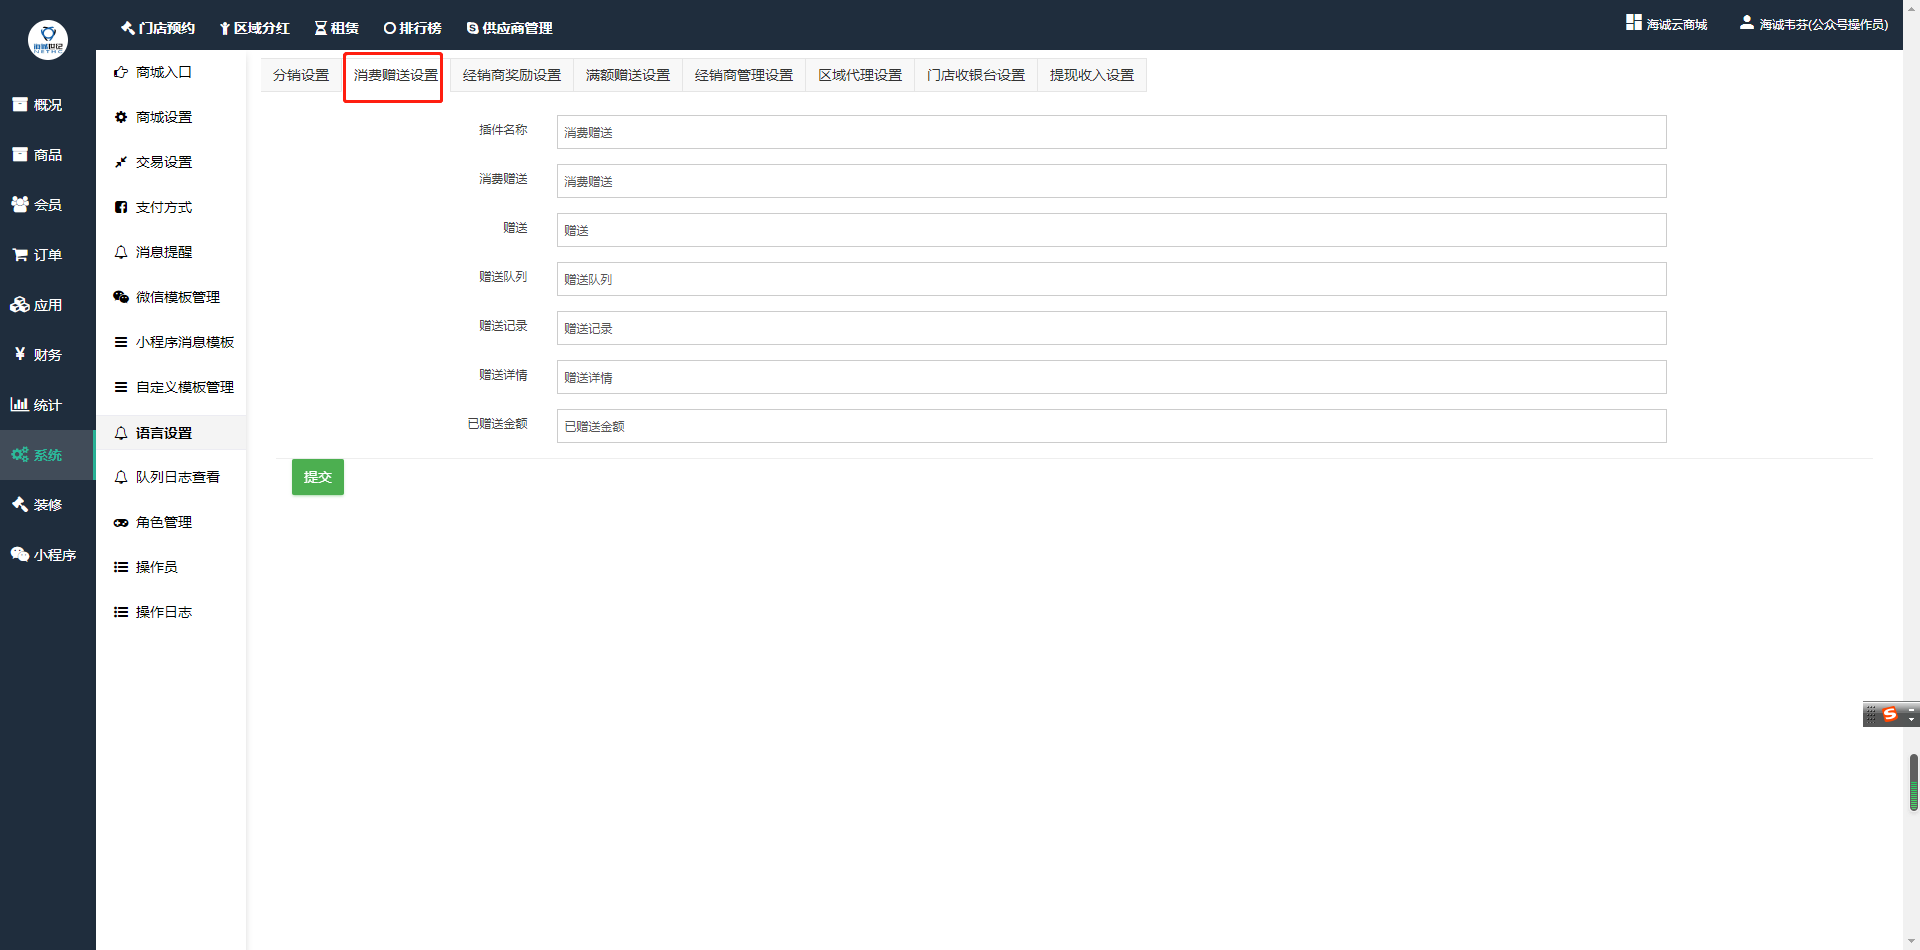Go to 订单 in the left sidebar
Viewport: 1920px width, 950px height.
(48, 255)
